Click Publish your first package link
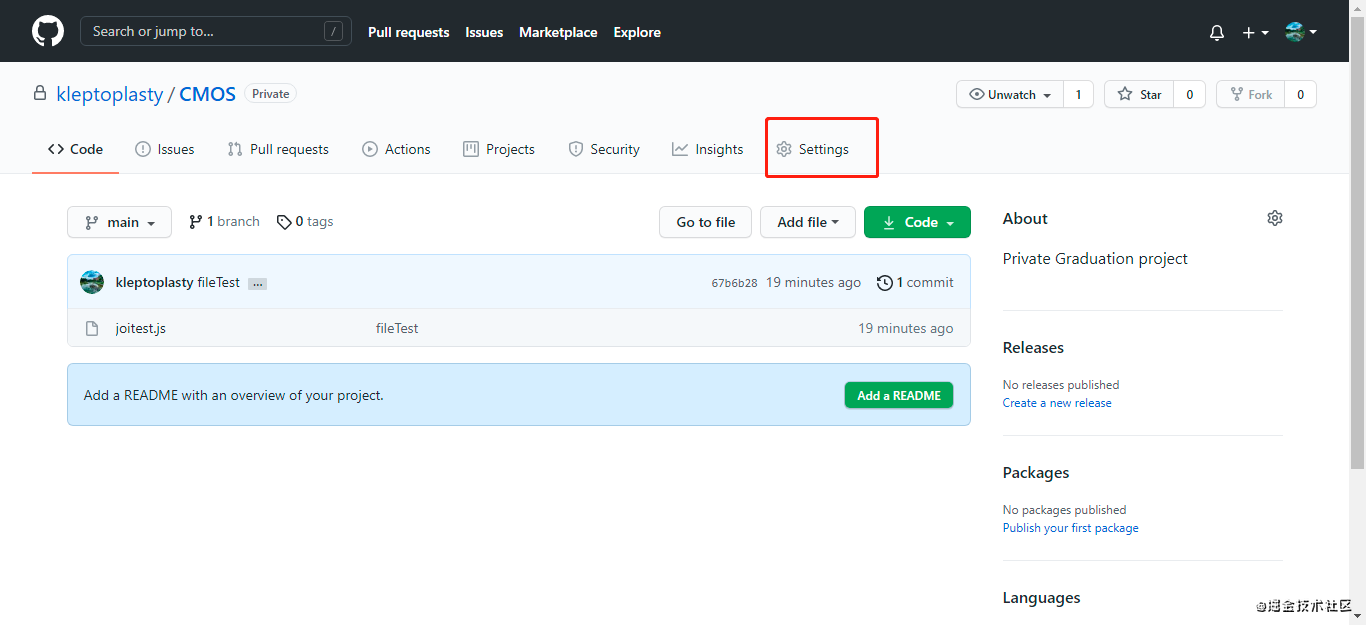 1071,528
